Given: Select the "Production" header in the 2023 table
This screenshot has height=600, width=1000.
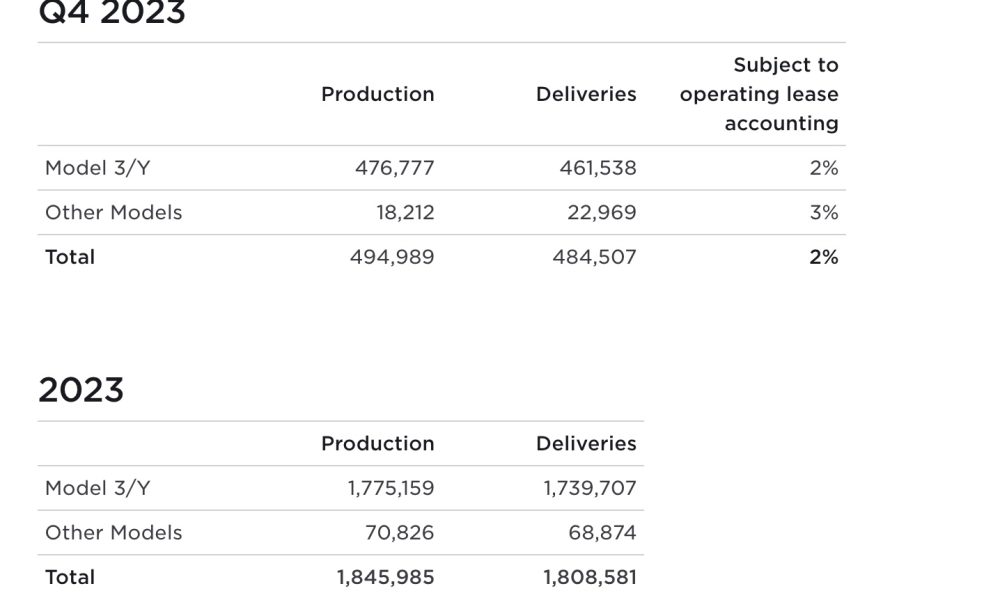Looking at the screenshot, I should click(x=378, y=444).
